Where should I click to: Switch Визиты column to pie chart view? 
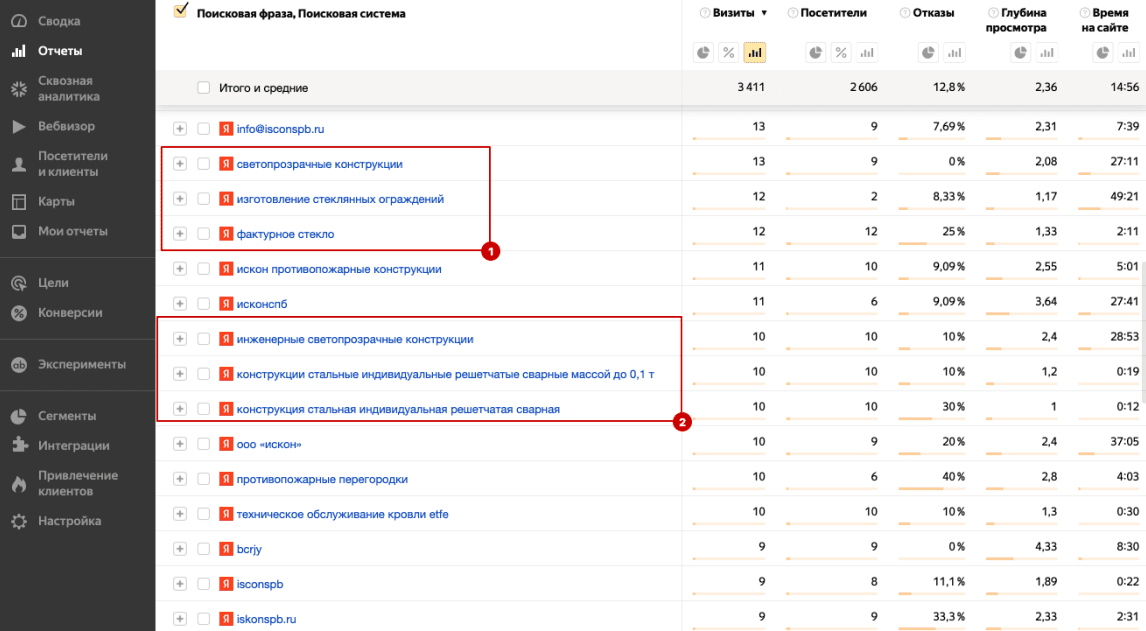pyautogui.click(x=703, y=53)
